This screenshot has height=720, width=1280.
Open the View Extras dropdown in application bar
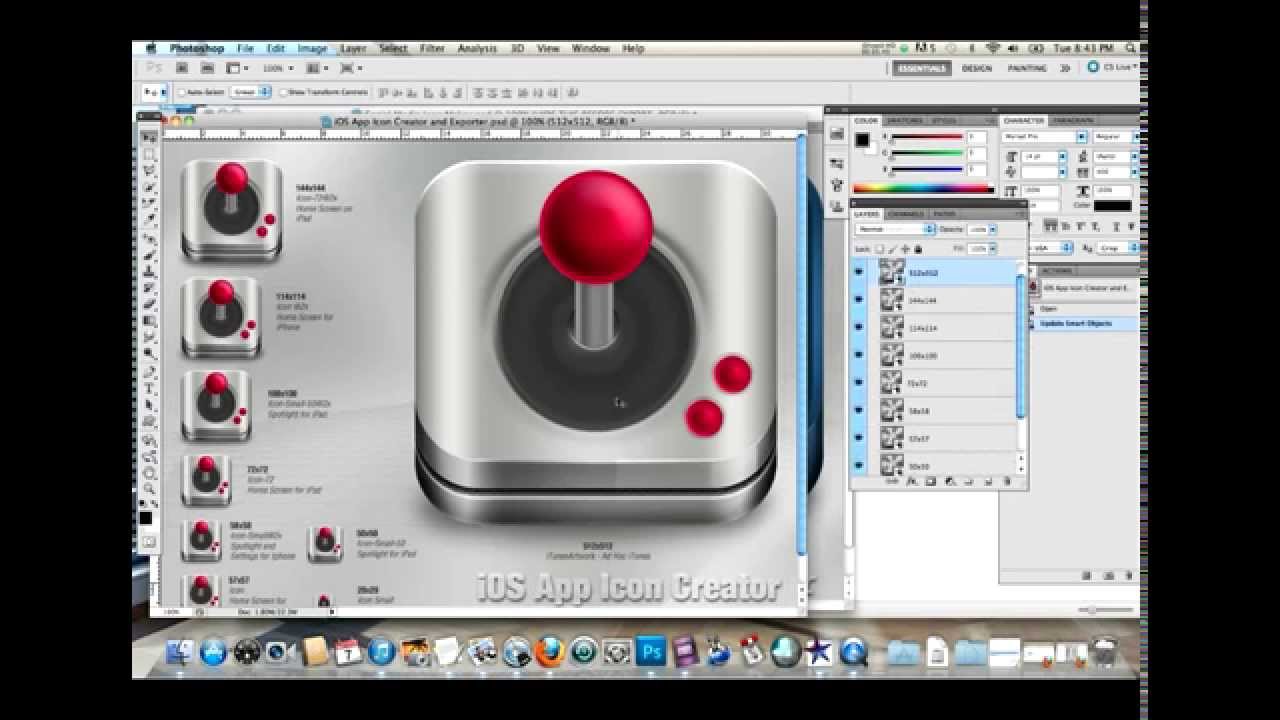point(237,68)
